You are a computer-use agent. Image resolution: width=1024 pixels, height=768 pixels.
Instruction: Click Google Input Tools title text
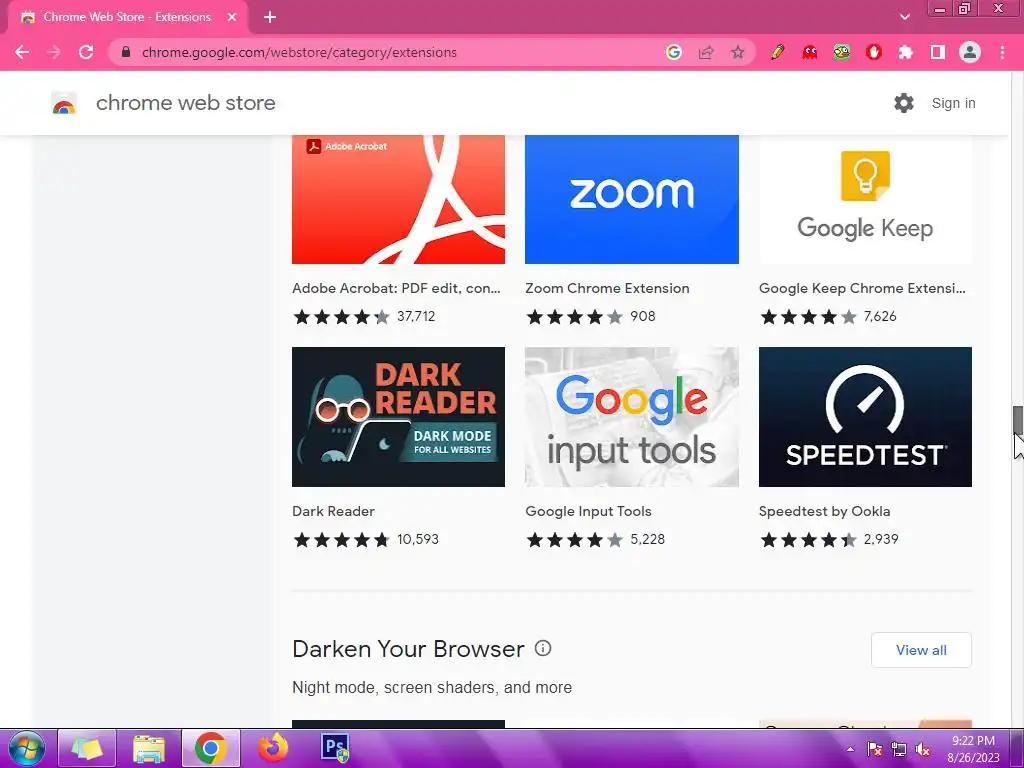(588, 511)
